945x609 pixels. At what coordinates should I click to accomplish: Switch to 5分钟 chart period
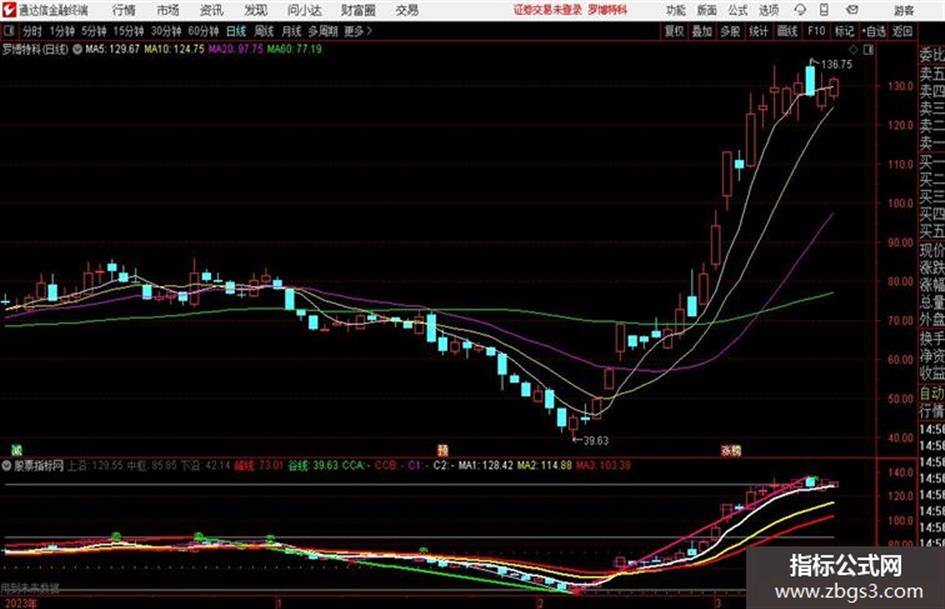pyautogui.click(x=93, y=31)
